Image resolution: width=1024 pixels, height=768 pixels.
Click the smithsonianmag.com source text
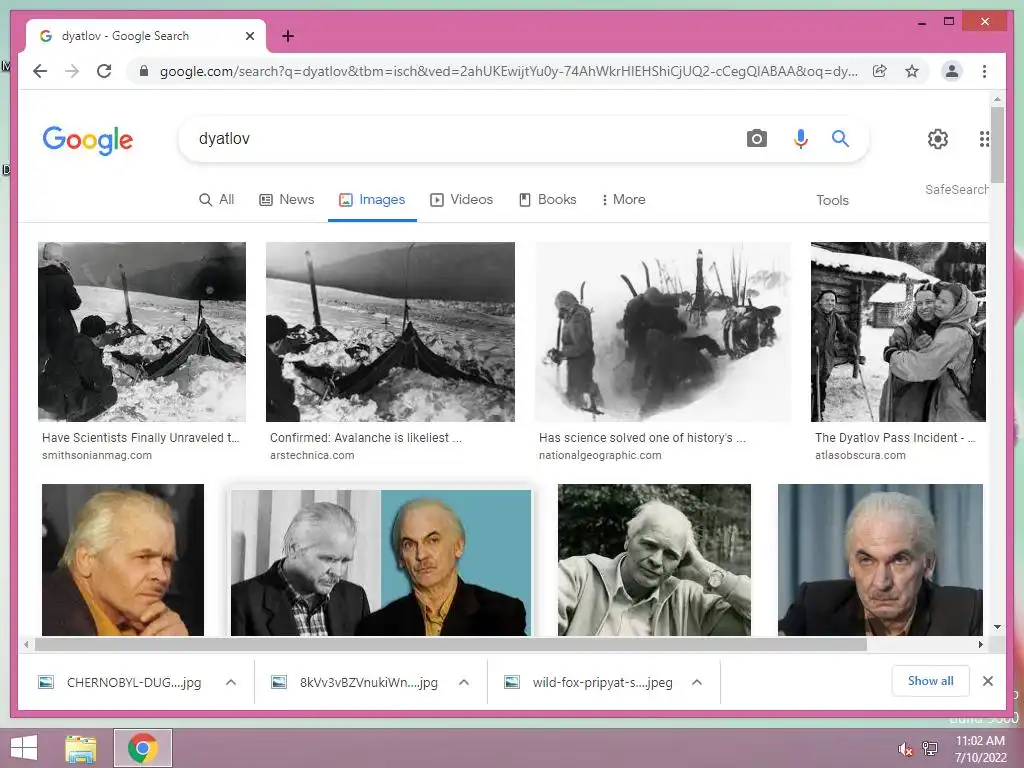tap(97, 455)
